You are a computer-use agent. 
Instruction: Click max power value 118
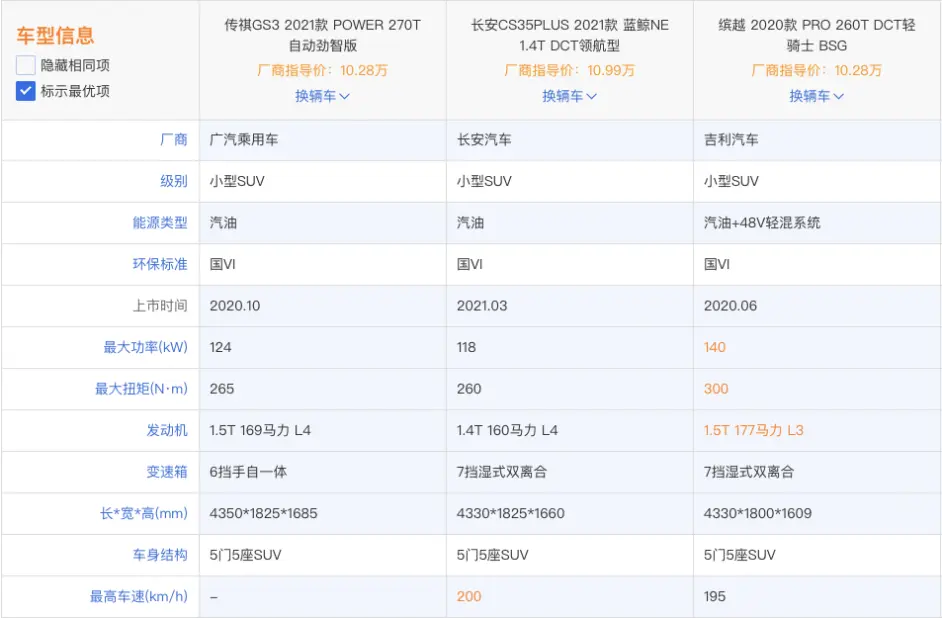(x=466, y=347)
